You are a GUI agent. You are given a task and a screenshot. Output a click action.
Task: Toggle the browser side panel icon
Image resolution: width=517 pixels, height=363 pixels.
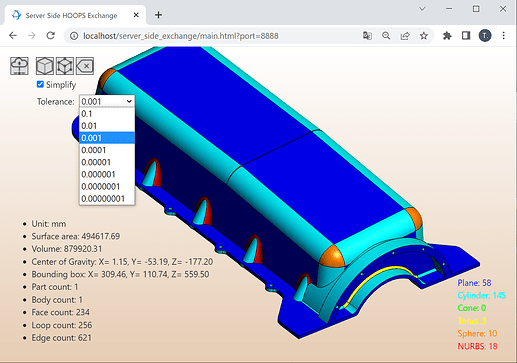[x=466, y=36]
